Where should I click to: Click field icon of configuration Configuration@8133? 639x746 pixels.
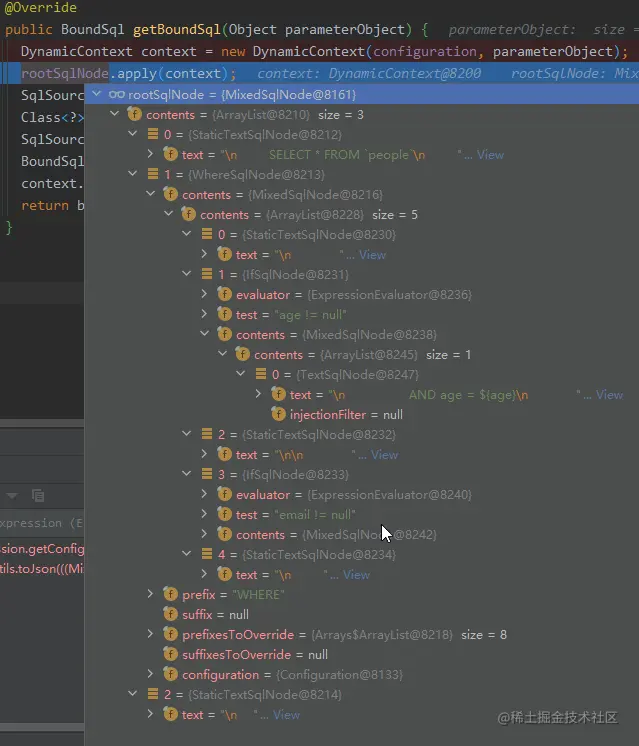170,674
